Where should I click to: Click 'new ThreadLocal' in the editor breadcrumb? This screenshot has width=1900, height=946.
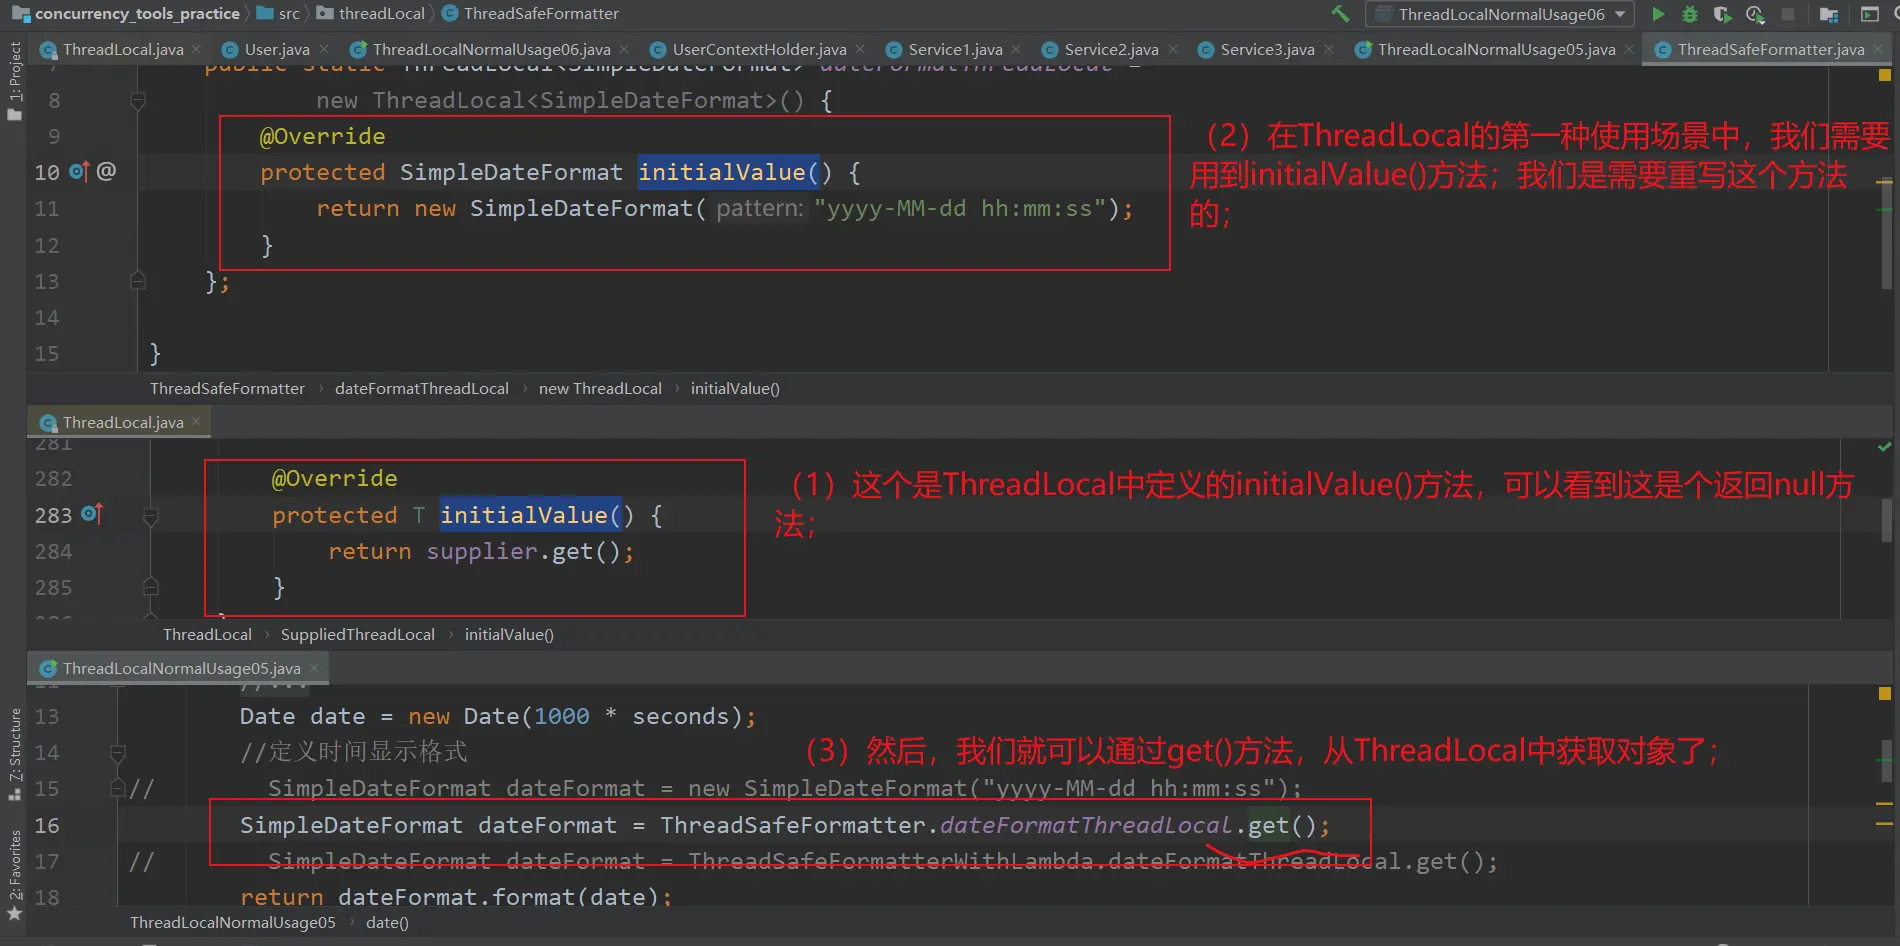pos(600,388)
